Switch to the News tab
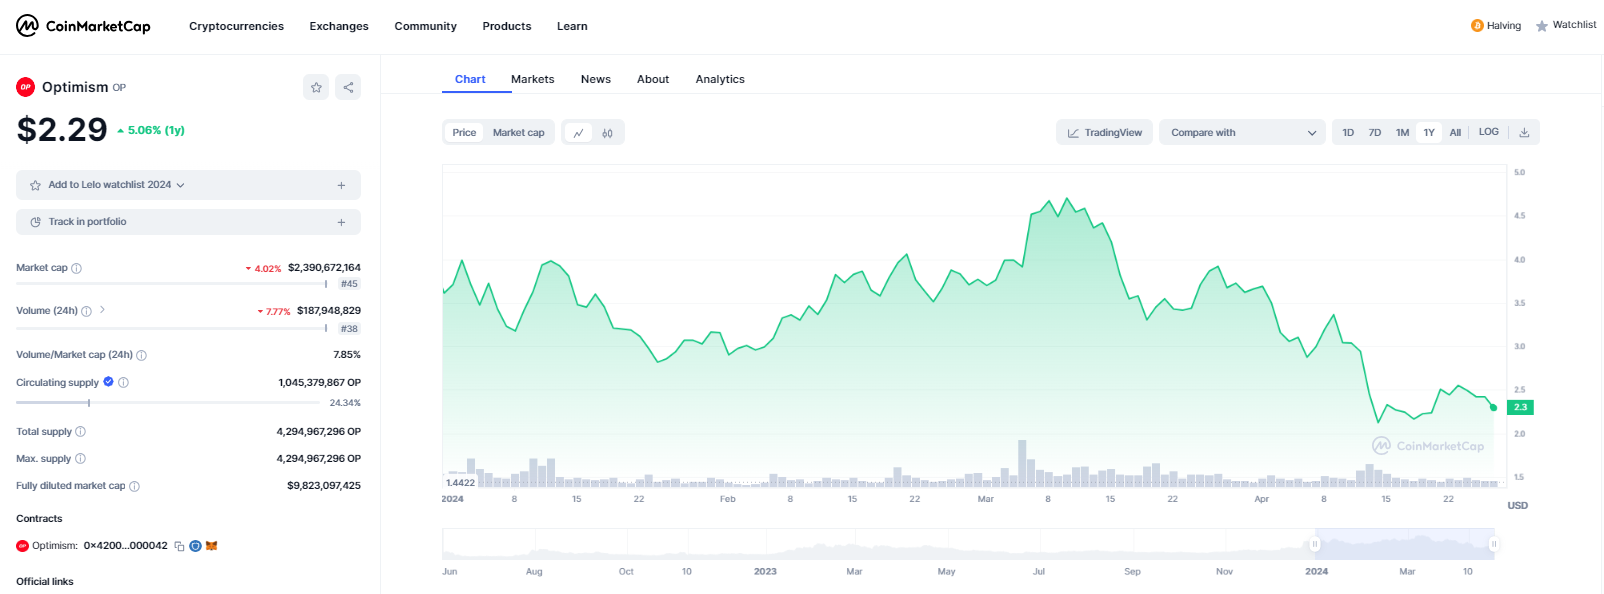 596,79
